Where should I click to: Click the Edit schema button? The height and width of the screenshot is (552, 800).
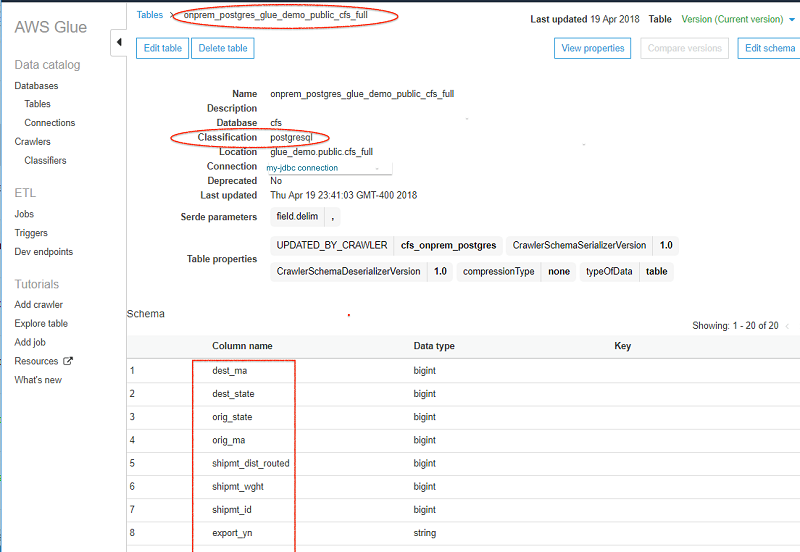769,48
